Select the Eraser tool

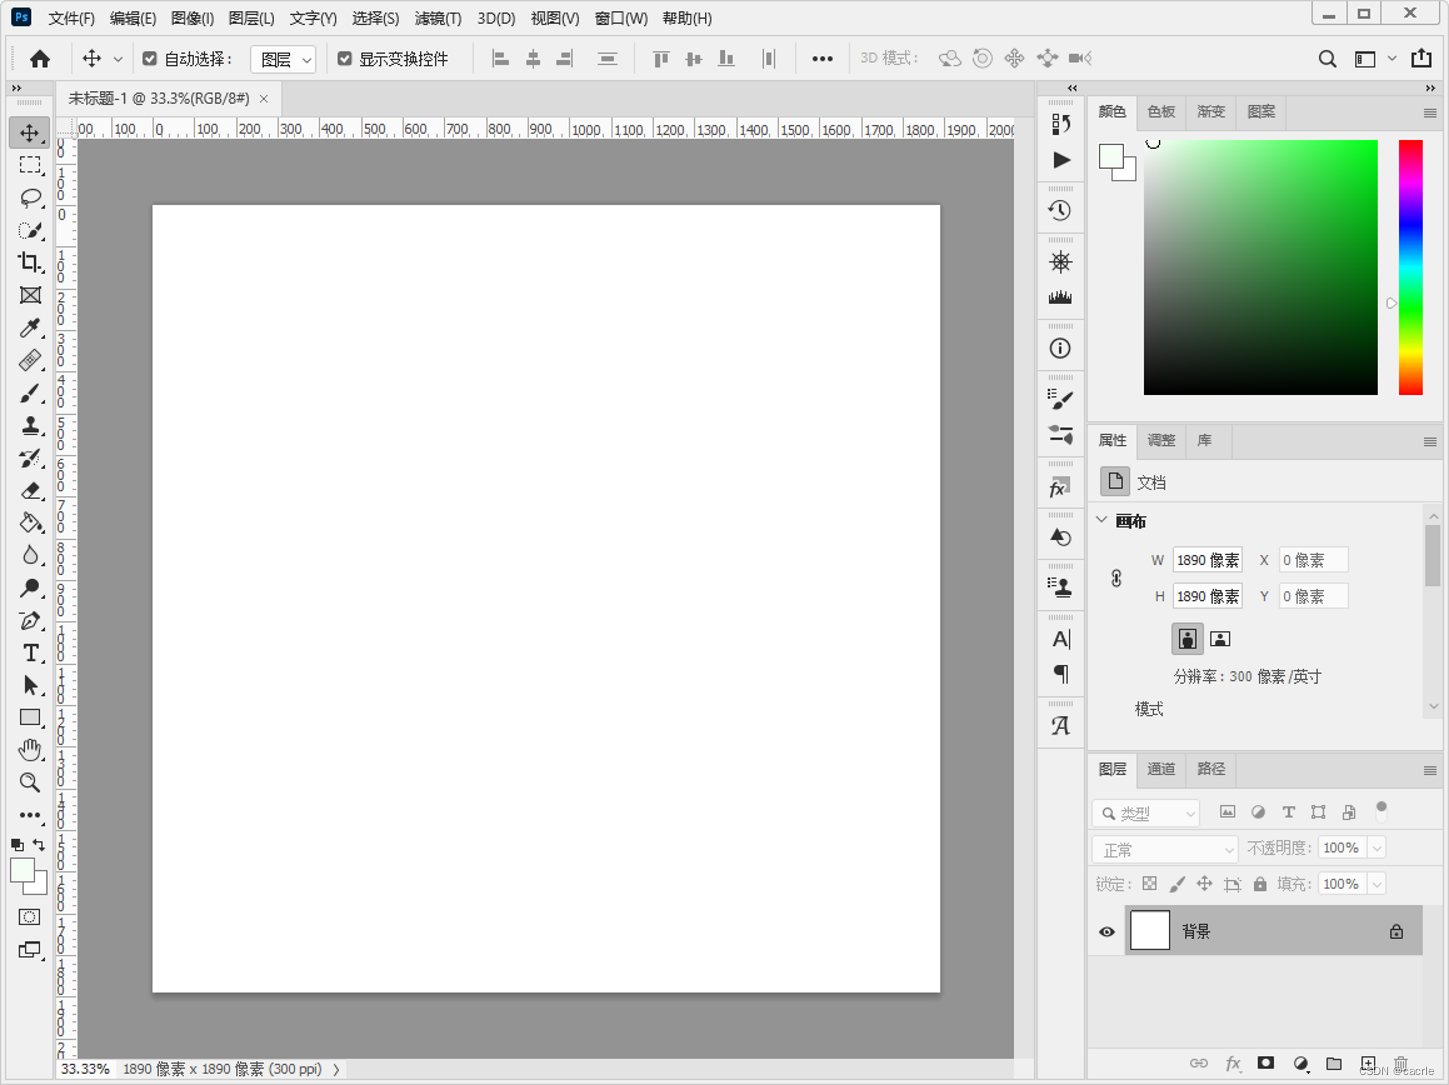point(30,490)
